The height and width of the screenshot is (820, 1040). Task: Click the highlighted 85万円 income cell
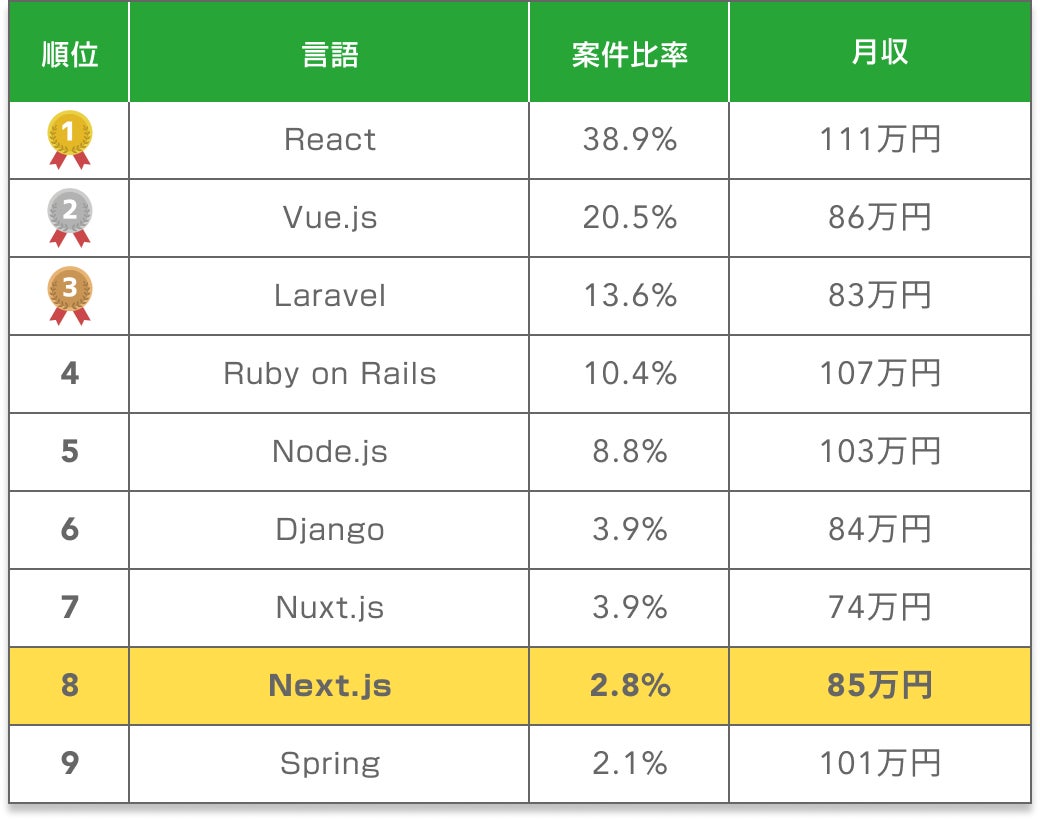pyautogui.click(x=879, y=686)
